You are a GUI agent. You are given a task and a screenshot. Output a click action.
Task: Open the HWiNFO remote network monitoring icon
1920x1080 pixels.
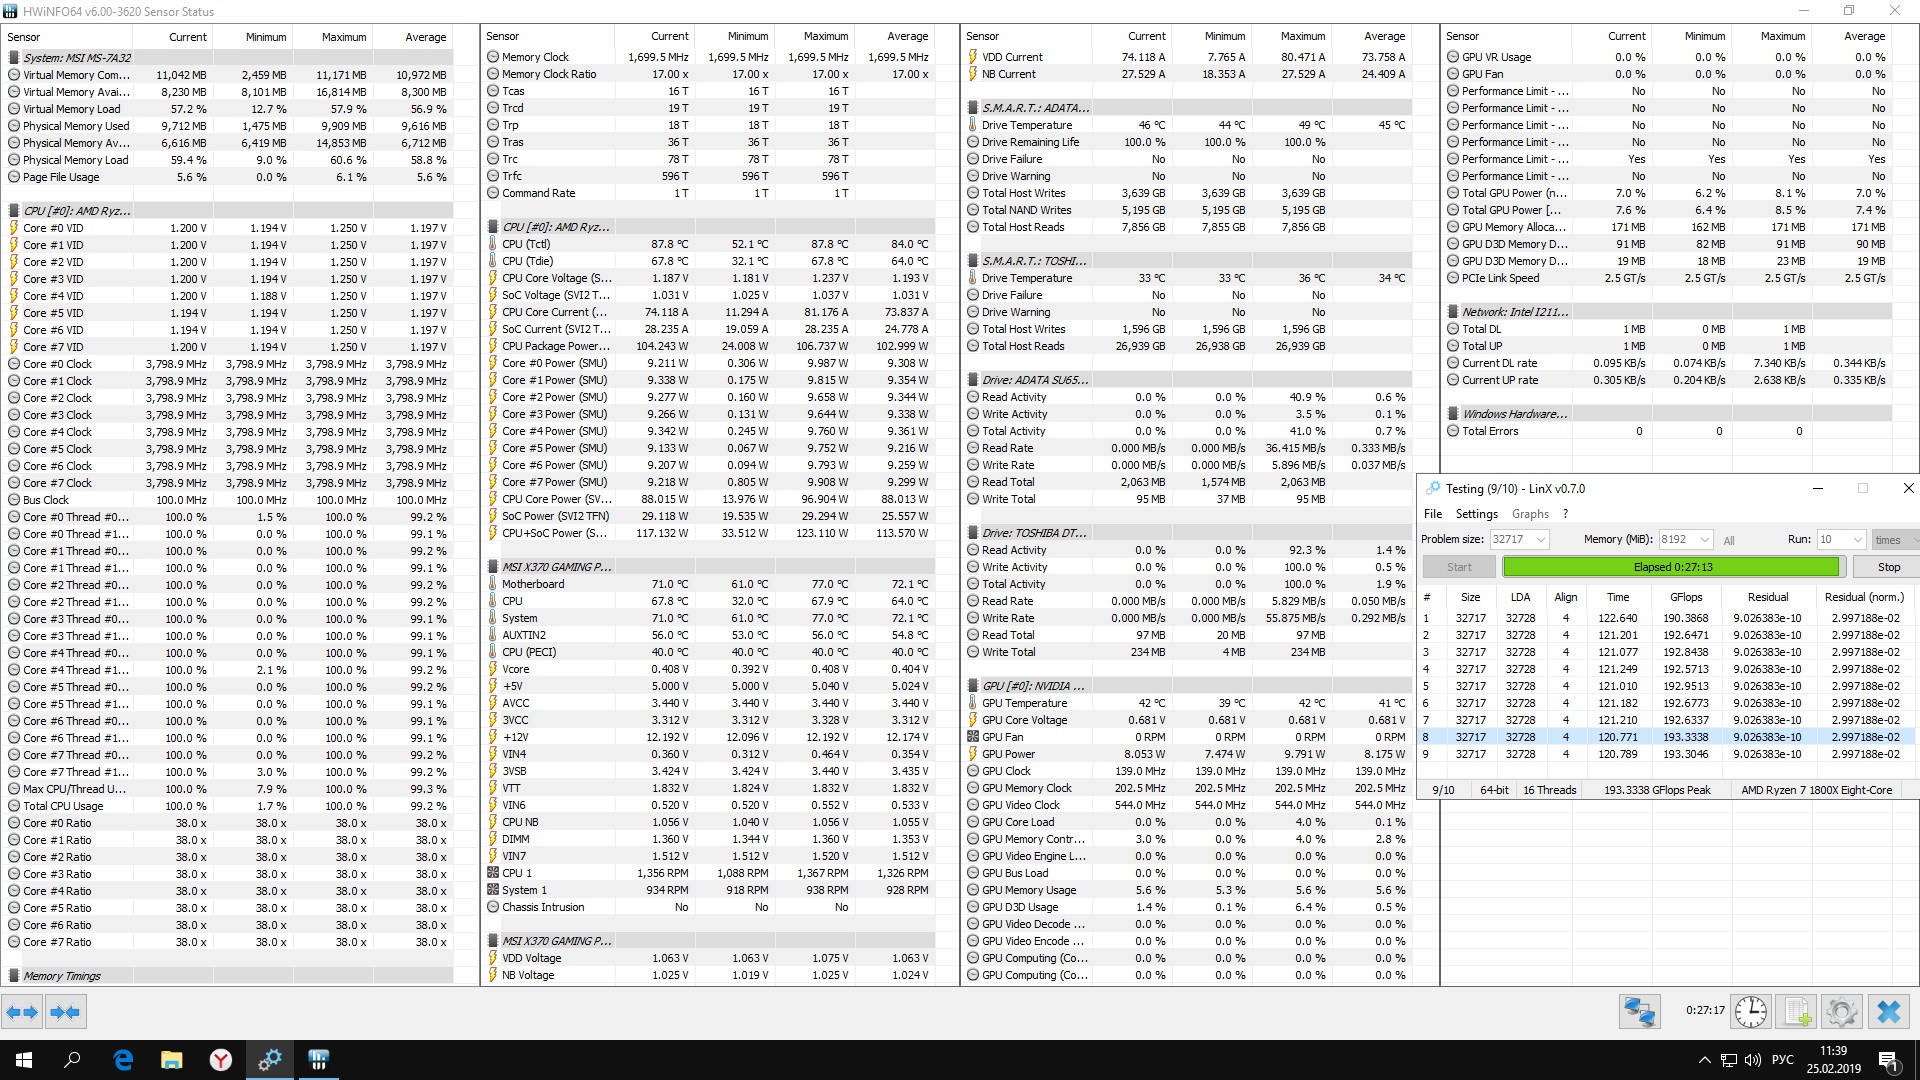[x=1639, y=1012]
